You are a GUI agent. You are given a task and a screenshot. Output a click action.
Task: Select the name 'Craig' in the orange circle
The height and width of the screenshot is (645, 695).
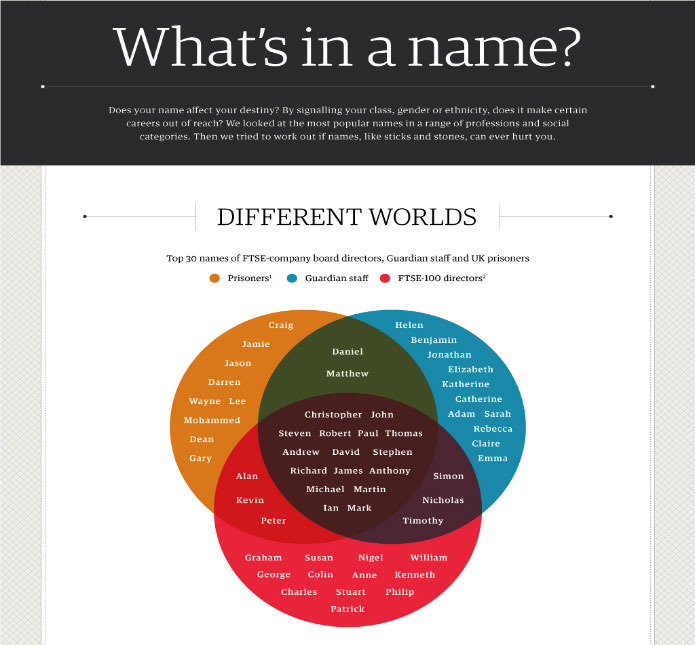pyautogui.click(x=280, y=325)
